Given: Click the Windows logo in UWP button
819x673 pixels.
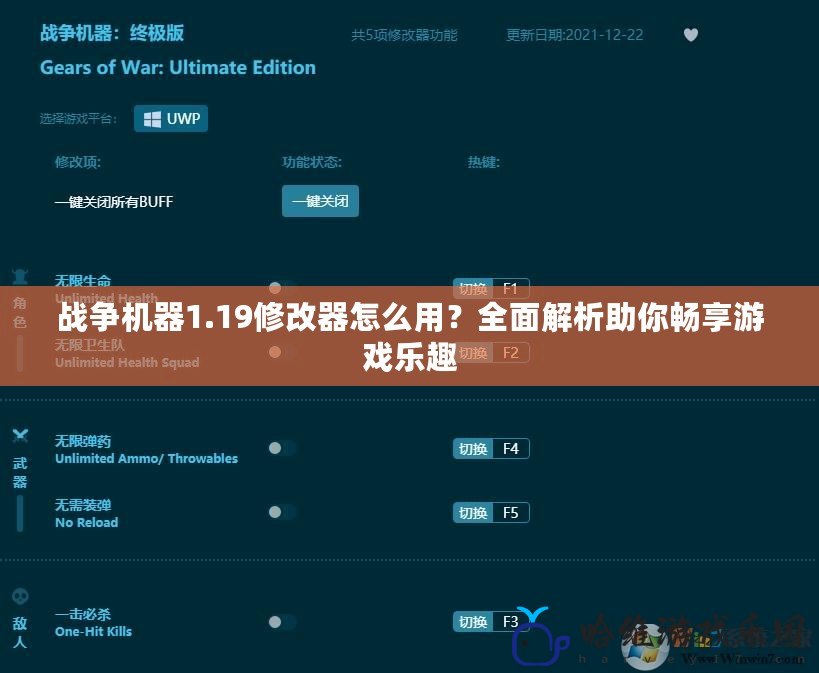Looking at the screenshot, I should (152, 119).
